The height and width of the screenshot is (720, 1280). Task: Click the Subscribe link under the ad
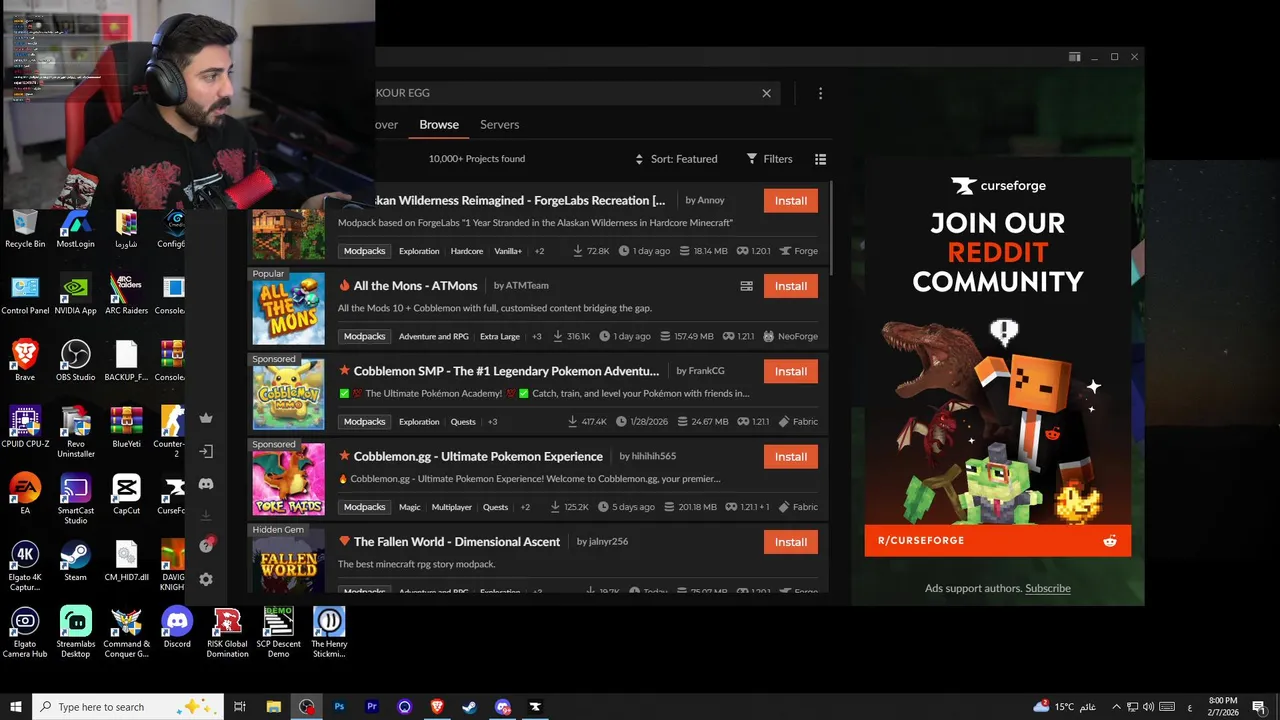tap(1048, 588)
